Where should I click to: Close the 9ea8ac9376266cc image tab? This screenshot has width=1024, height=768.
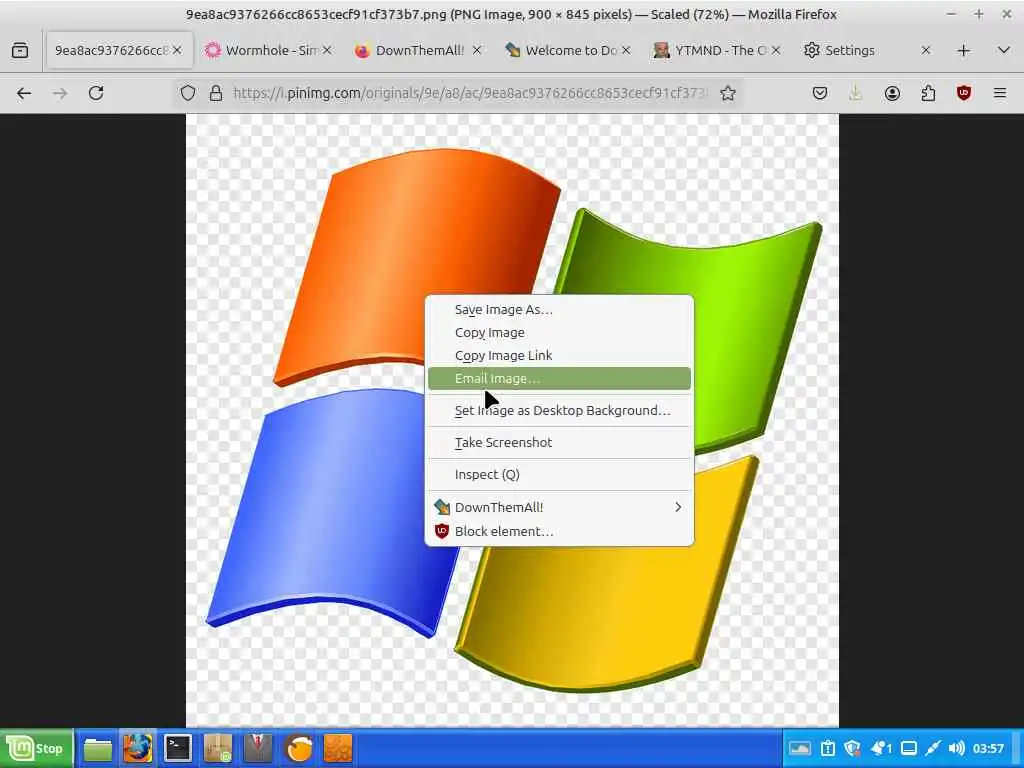(x=177, y=50)
